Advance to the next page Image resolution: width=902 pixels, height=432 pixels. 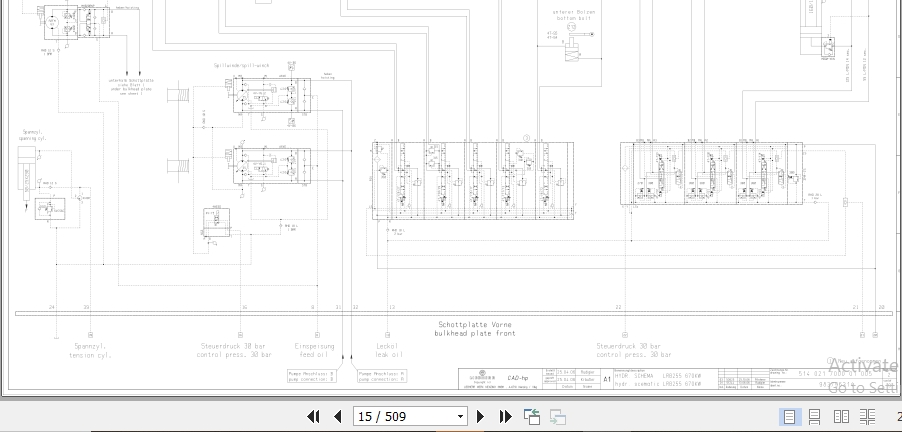(x=481, y=416)
